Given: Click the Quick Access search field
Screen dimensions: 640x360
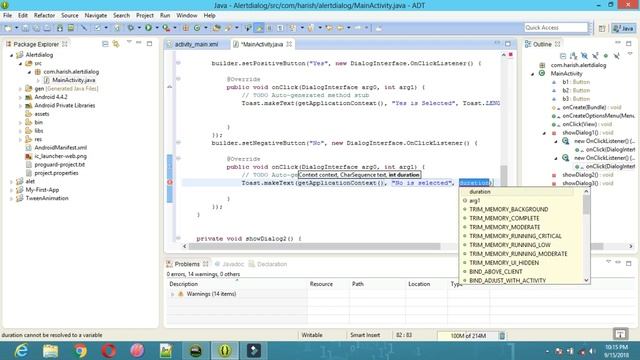Looking at the screenshot, I should pyautogui.click(x=556, y=28).
